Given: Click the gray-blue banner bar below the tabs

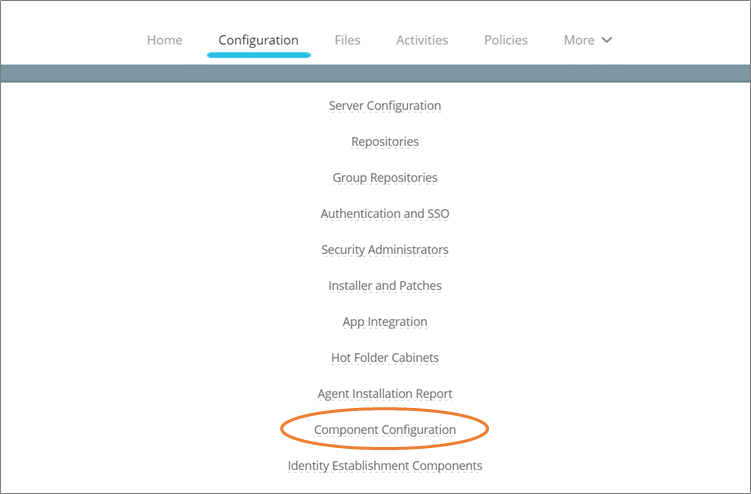Looking at the screenshot, I should click(x=376, y=73).
